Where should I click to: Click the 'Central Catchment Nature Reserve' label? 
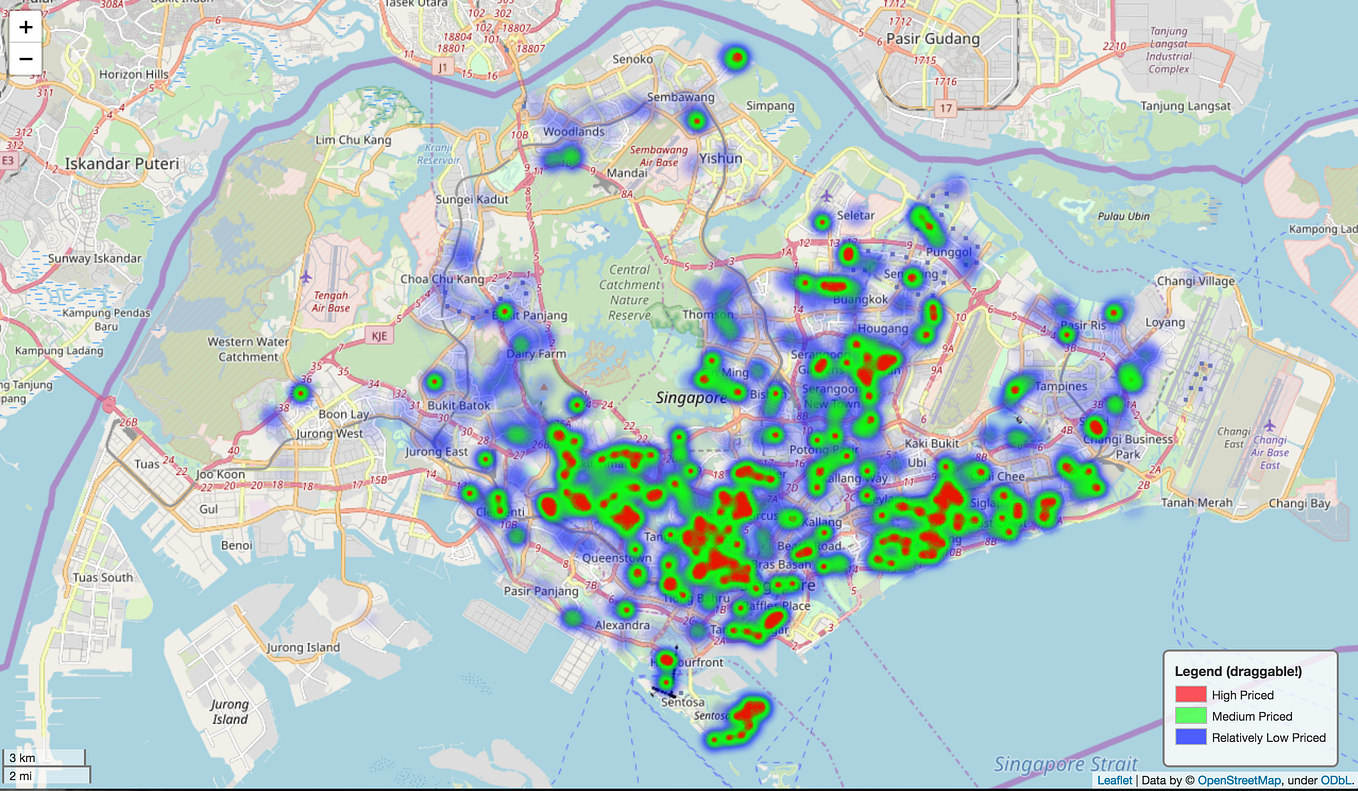pyautogui.click(x=630, y=292)
